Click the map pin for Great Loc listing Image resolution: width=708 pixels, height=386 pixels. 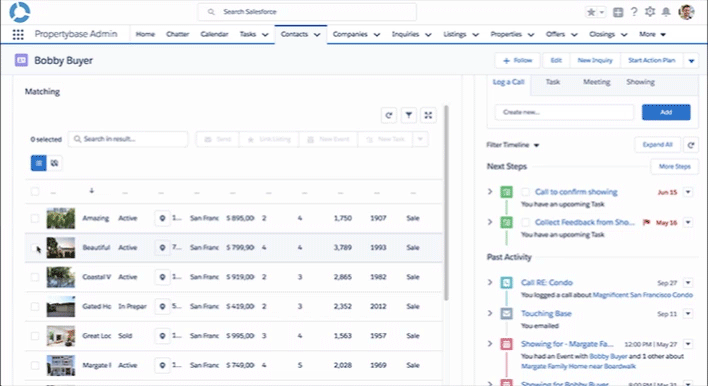click(163, 336)
